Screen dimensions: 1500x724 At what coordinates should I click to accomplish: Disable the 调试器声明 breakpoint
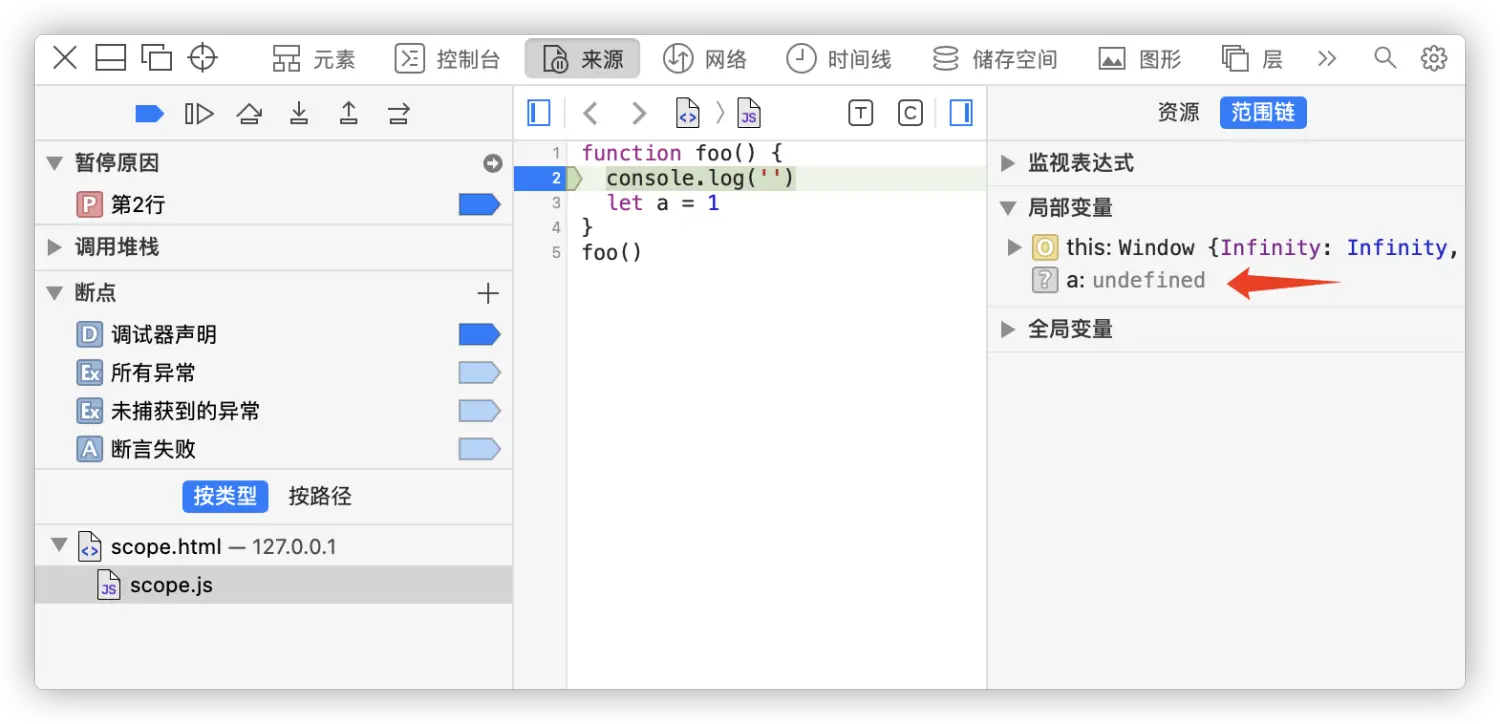point(479,335)
